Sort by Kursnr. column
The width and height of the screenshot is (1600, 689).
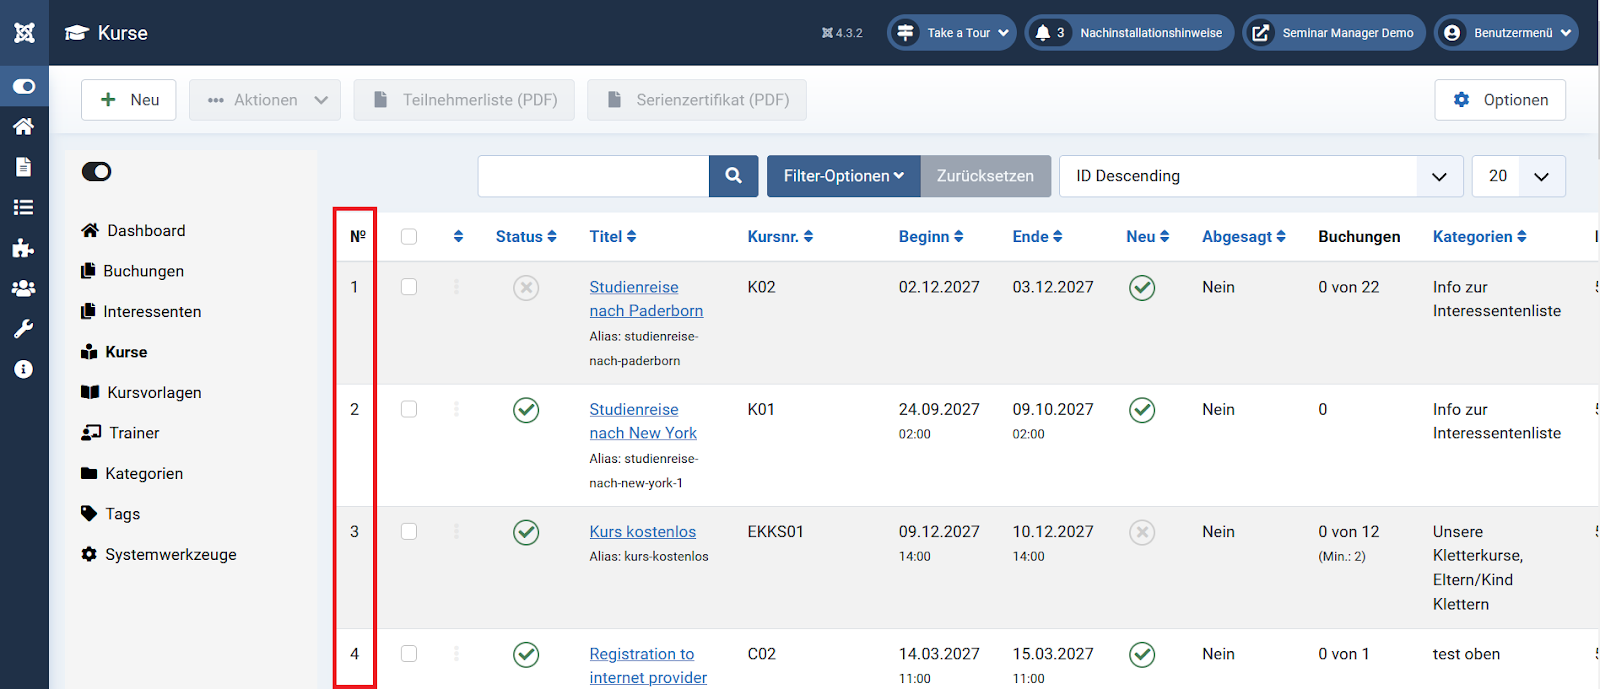click(781, 237)
